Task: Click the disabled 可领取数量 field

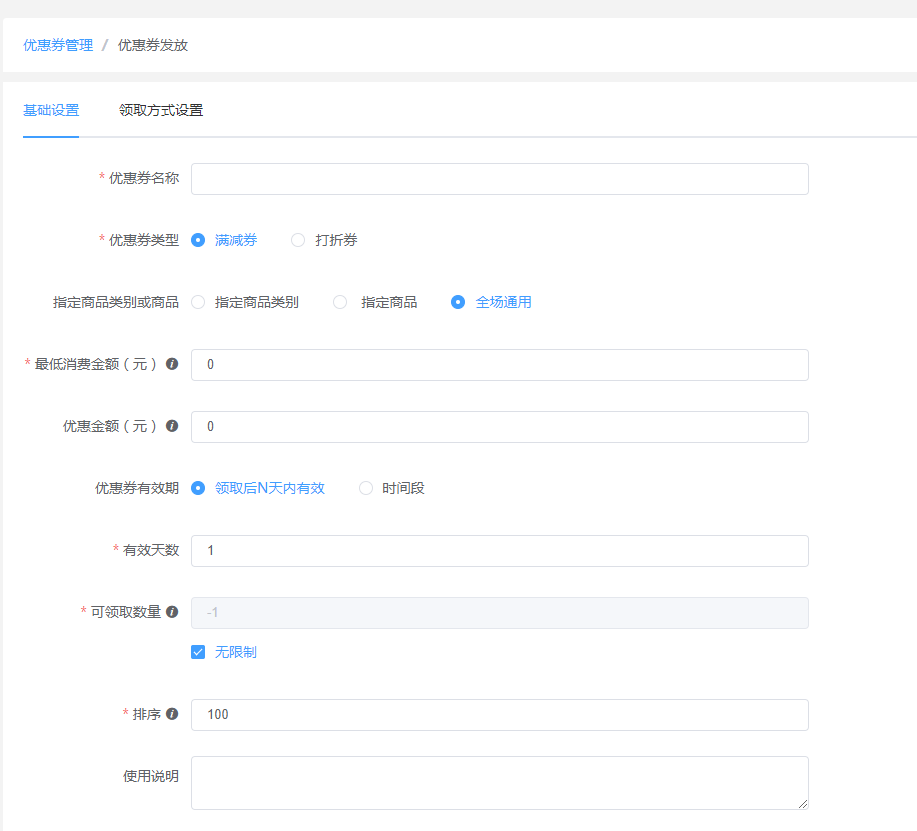Action: (x=499, y=613)
